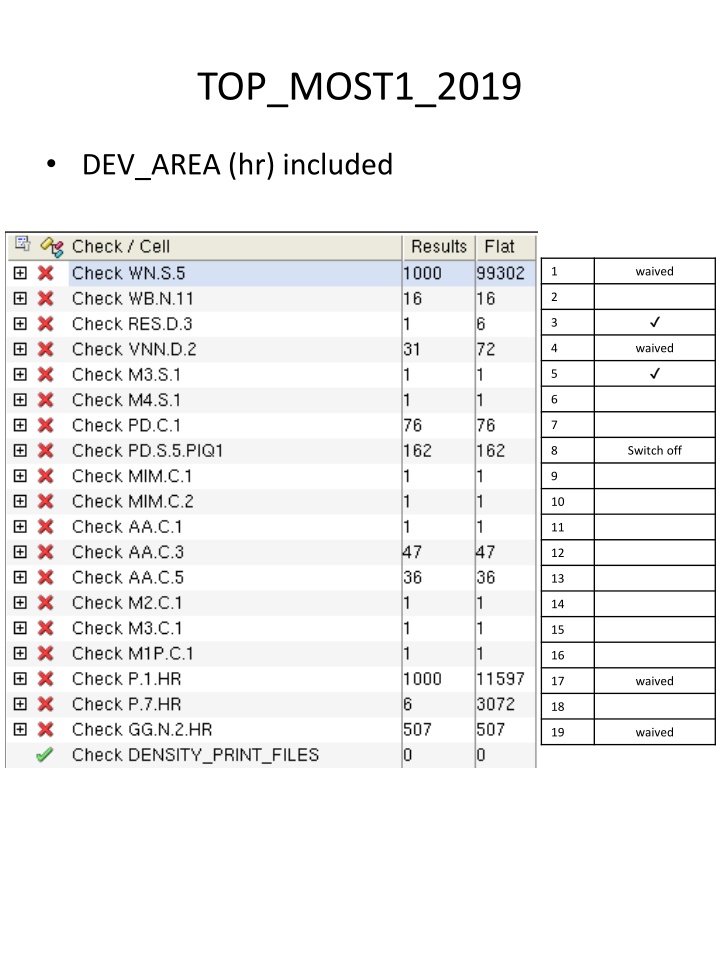This screenshot has height=960, width=720.
Task: Click red X icon of Check P.1.HR
Action: (x=45, y=679)
